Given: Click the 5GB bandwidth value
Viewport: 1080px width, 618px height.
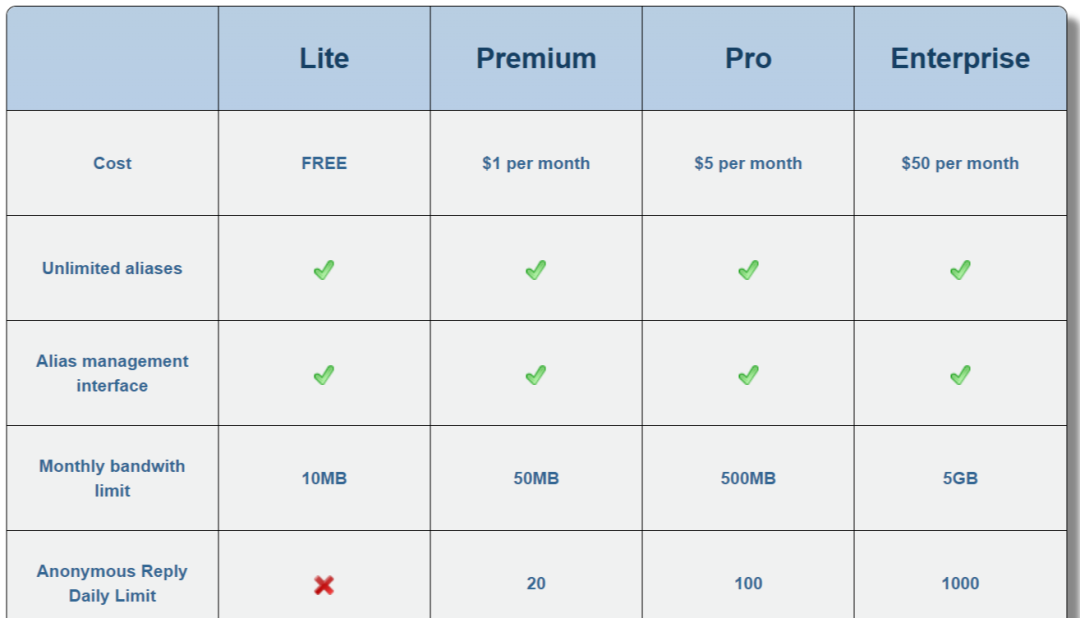Looking at the screenshot, I should point(960,478).
